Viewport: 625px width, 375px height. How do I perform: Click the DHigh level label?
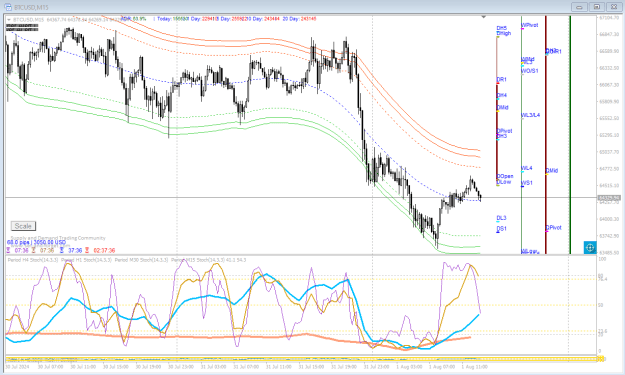(504, 33)
